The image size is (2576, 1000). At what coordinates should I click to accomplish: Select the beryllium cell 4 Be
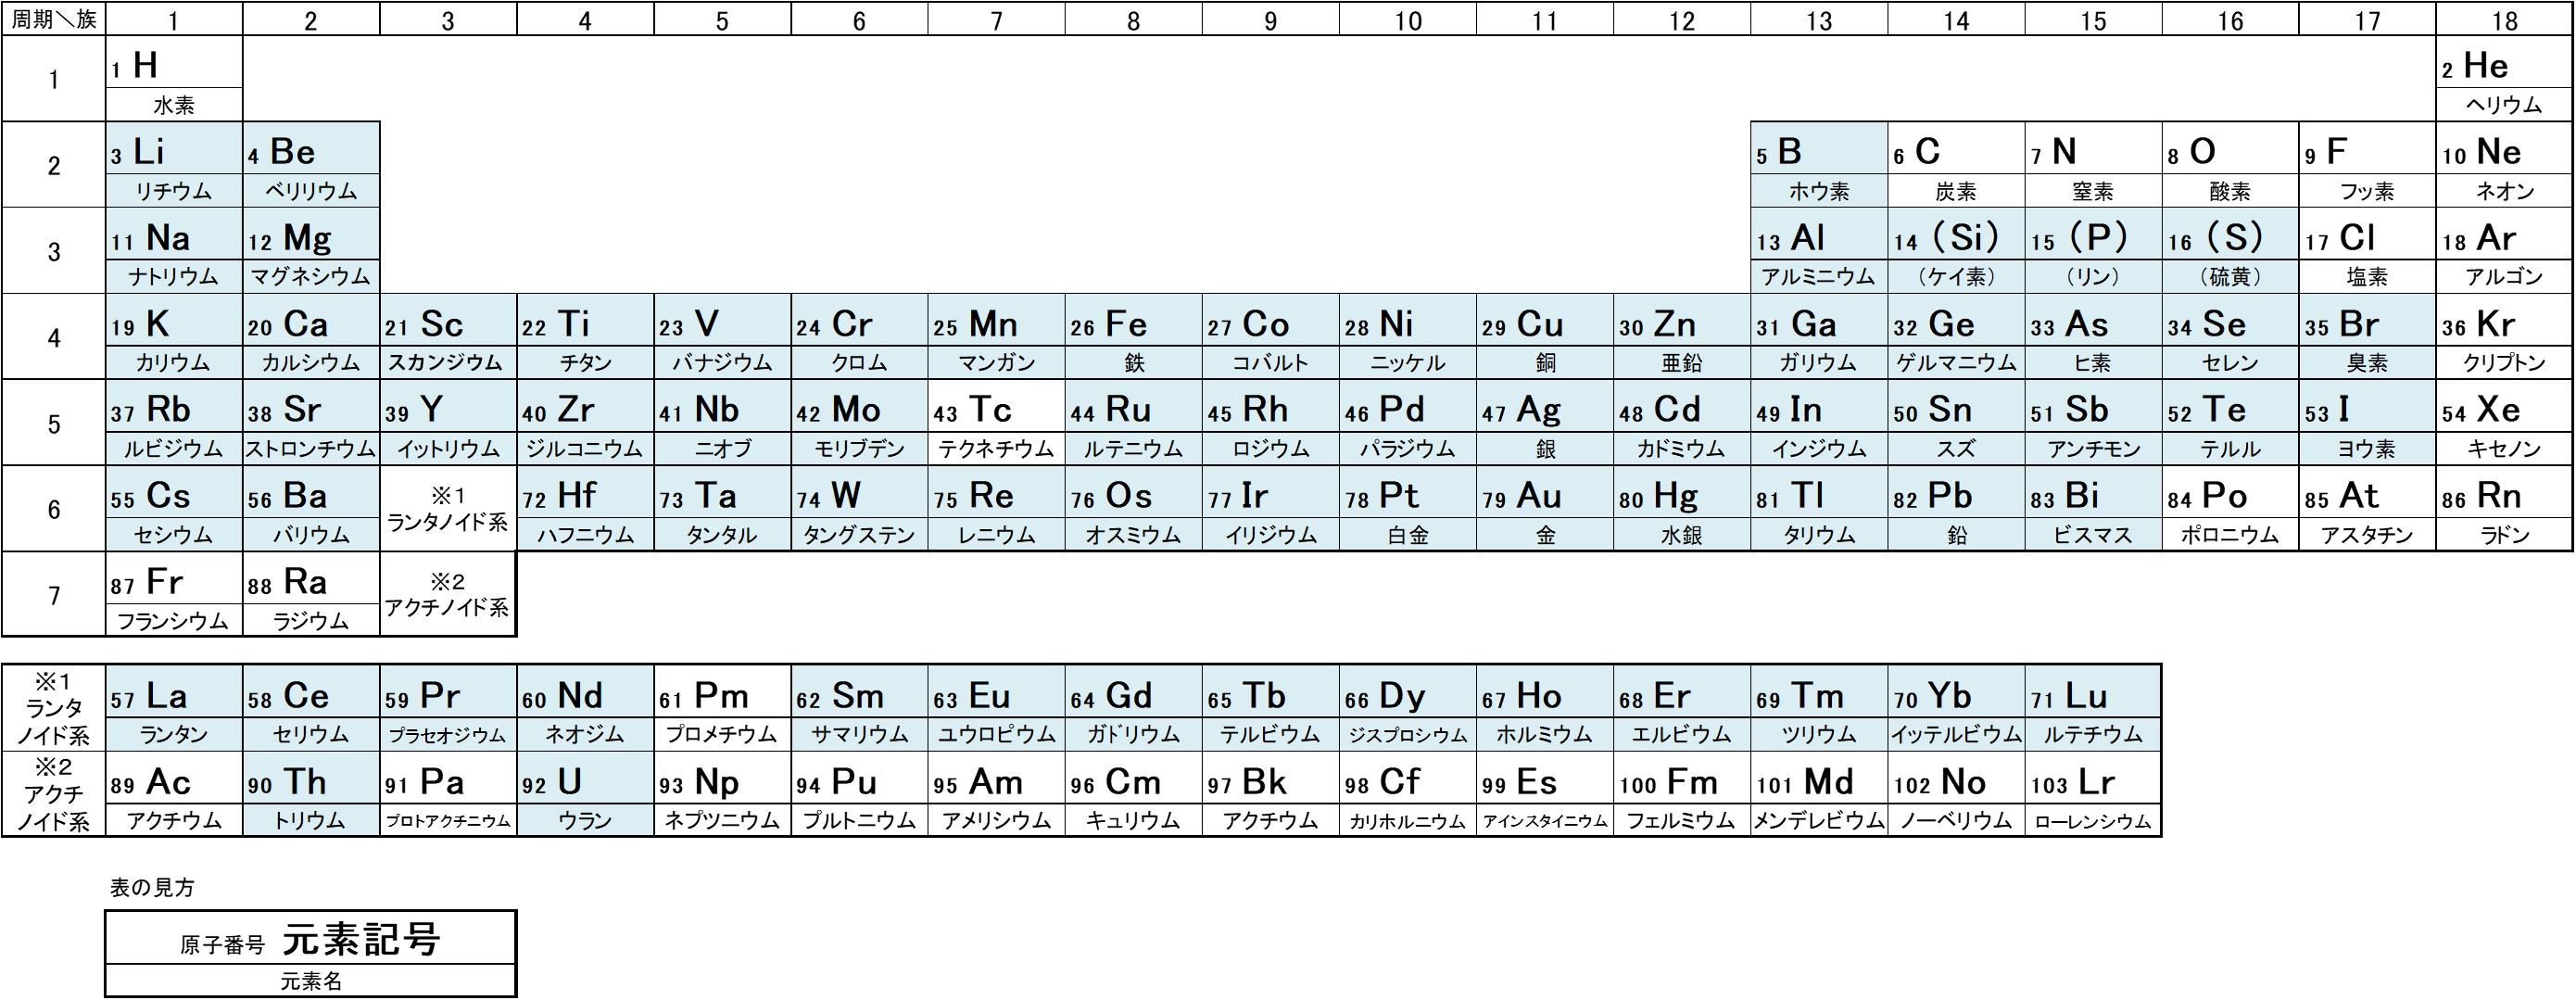[311, 165]
